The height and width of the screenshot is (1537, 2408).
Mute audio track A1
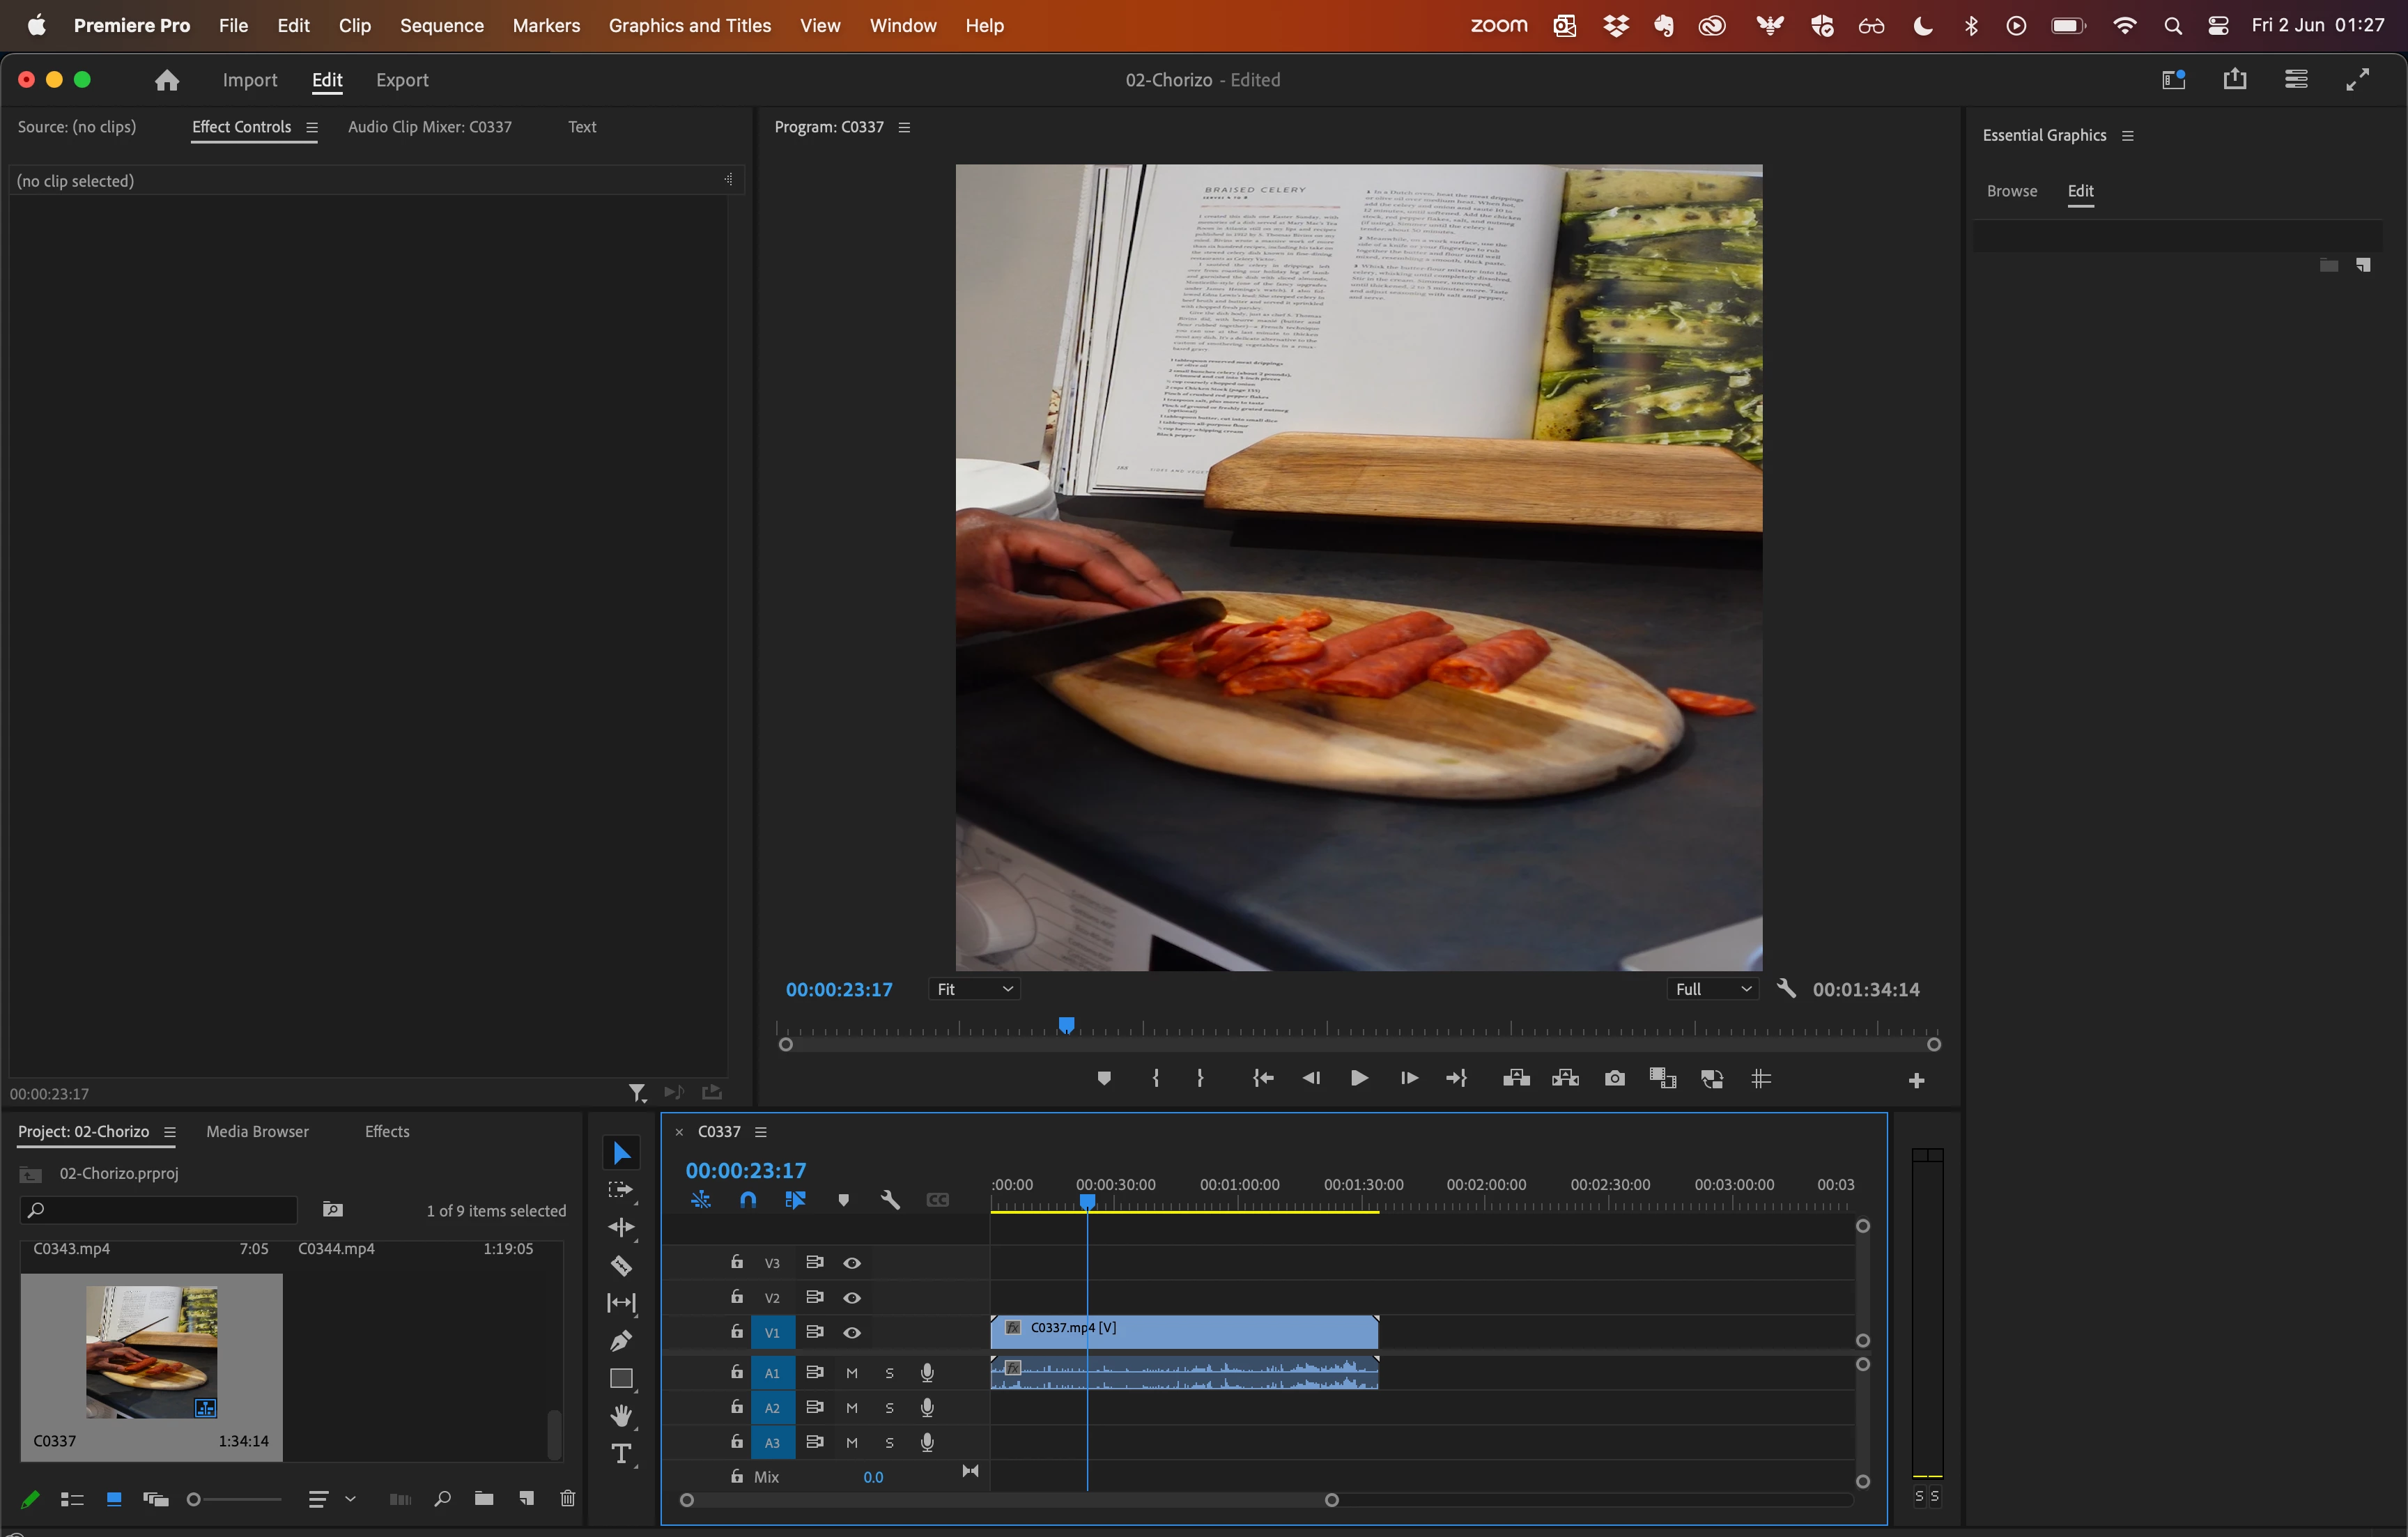tap(852, 1373)
